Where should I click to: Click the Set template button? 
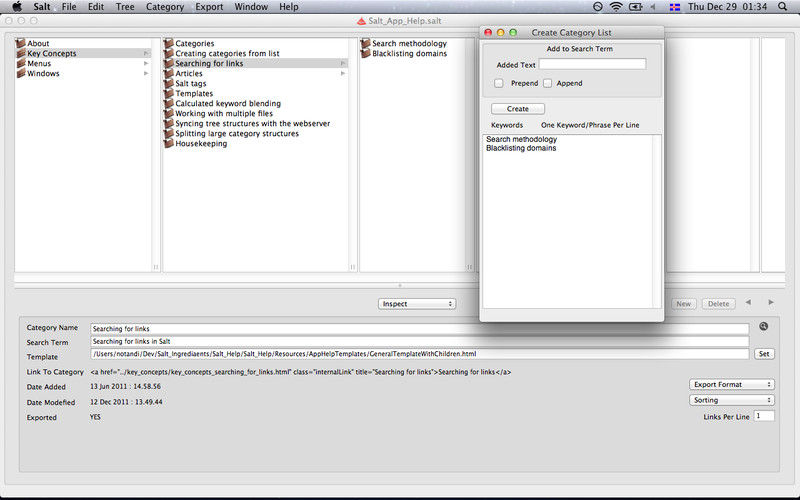(x=764, y=354)
